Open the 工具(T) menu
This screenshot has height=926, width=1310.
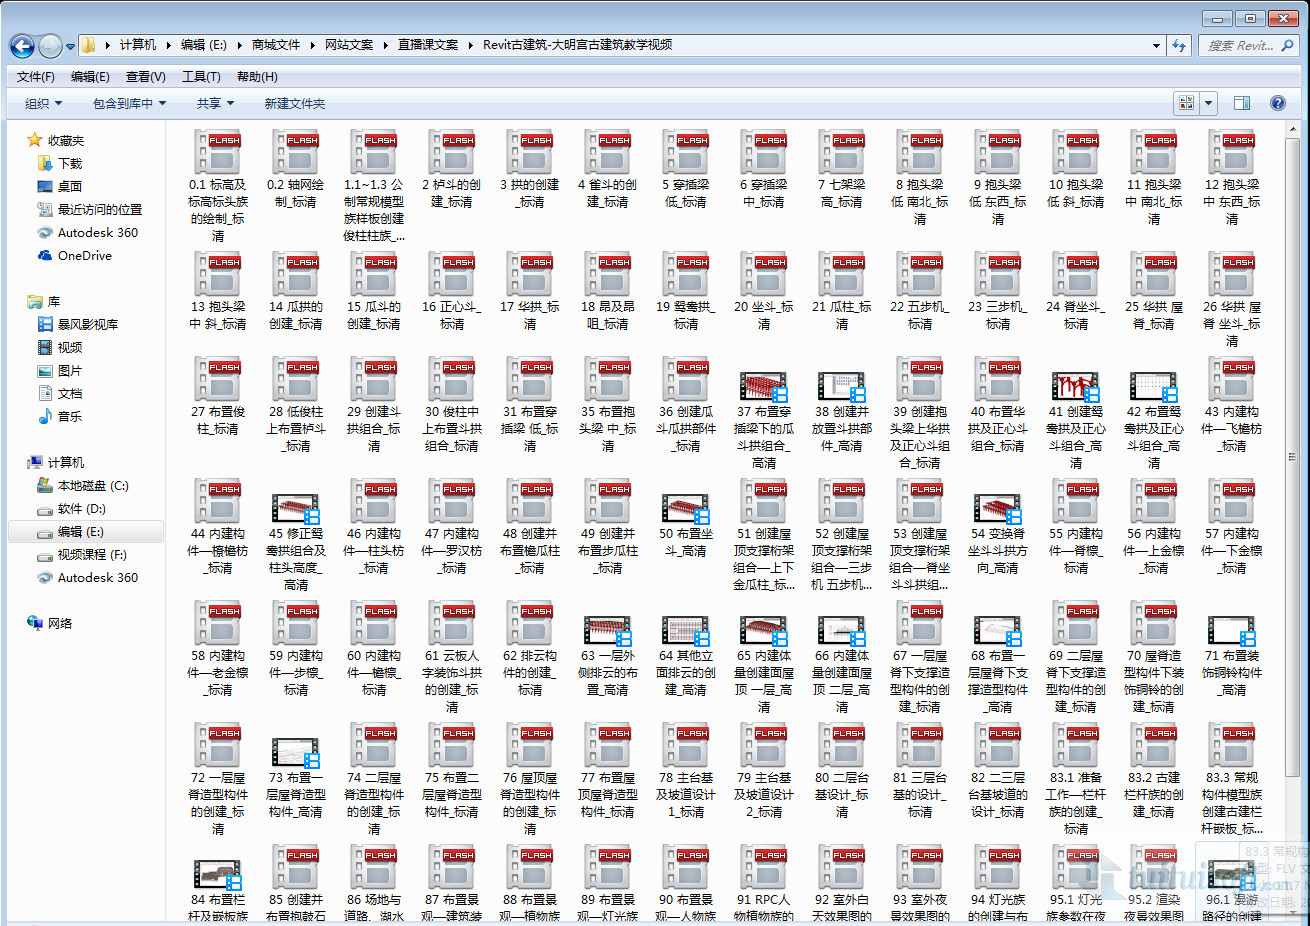click(x=201, y=77)
